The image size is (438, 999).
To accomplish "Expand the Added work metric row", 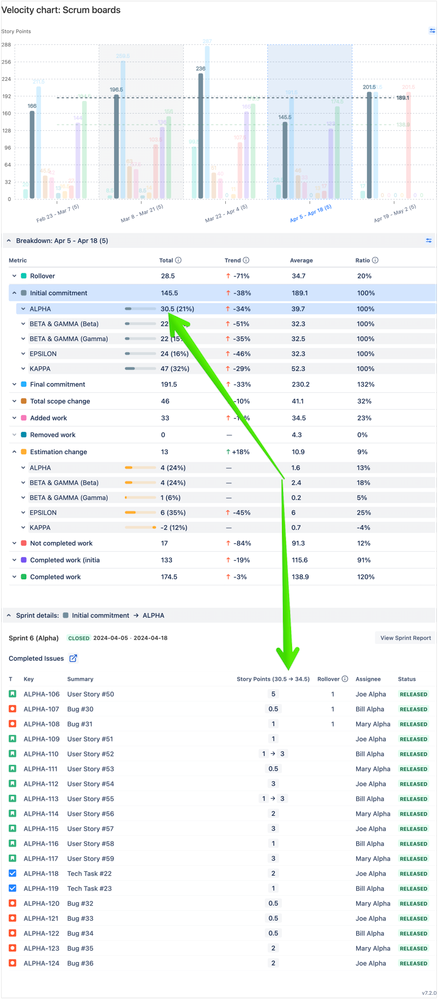I will pyautogui.click(x=14, y=418).
